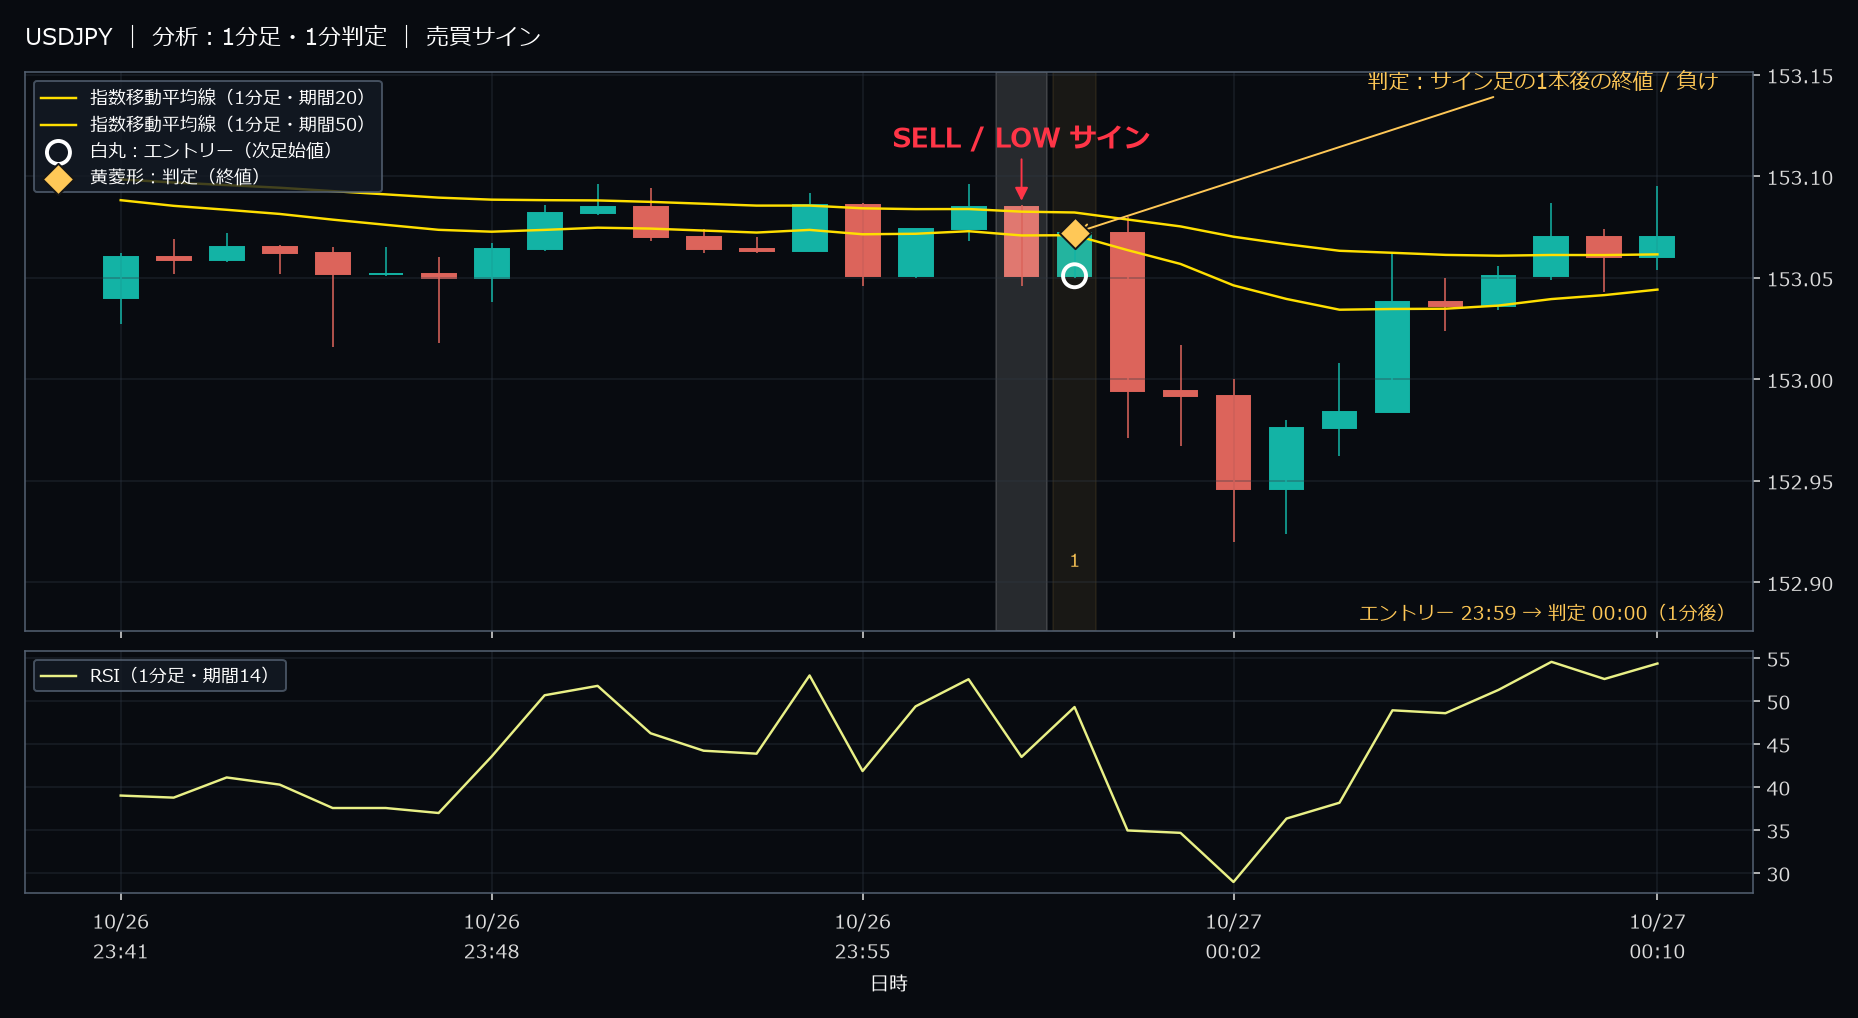Image resolution: width=1858 pixels, height=1018 pixels.
Task: Click the annotation 判定：サイン足の1本後の終値 / 負け
Action: click(x=1542, y=81)
